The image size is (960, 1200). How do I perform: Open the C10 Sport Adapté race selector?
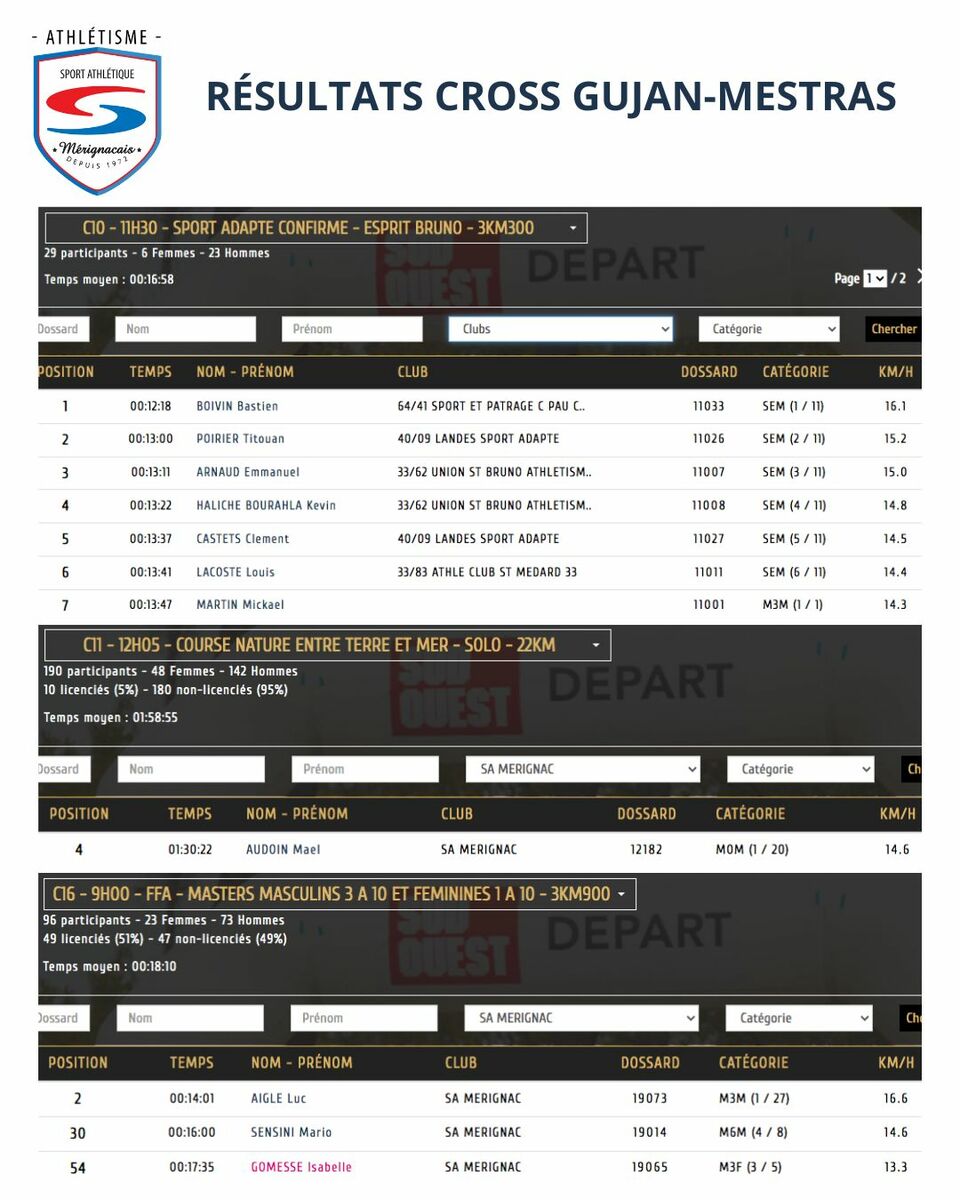(316, 228)
